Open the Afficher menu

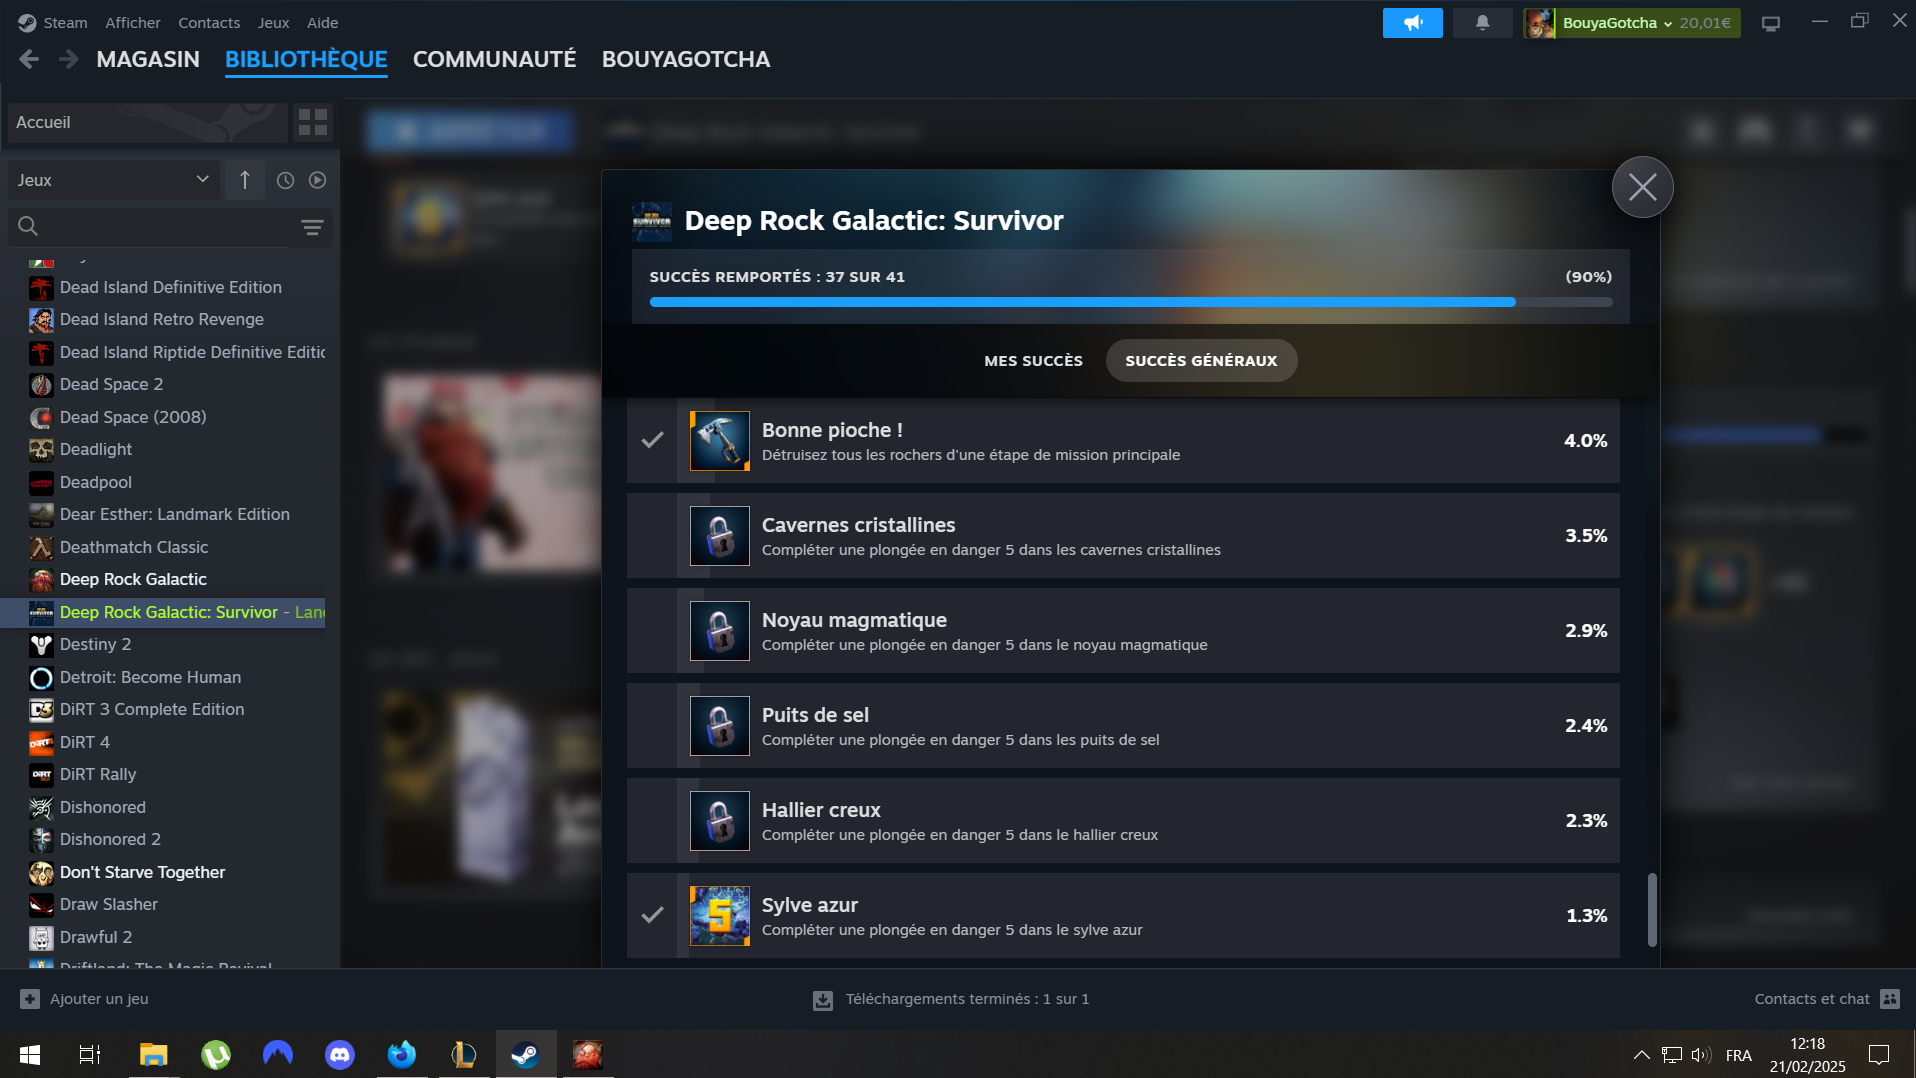(x=133, y=23)
